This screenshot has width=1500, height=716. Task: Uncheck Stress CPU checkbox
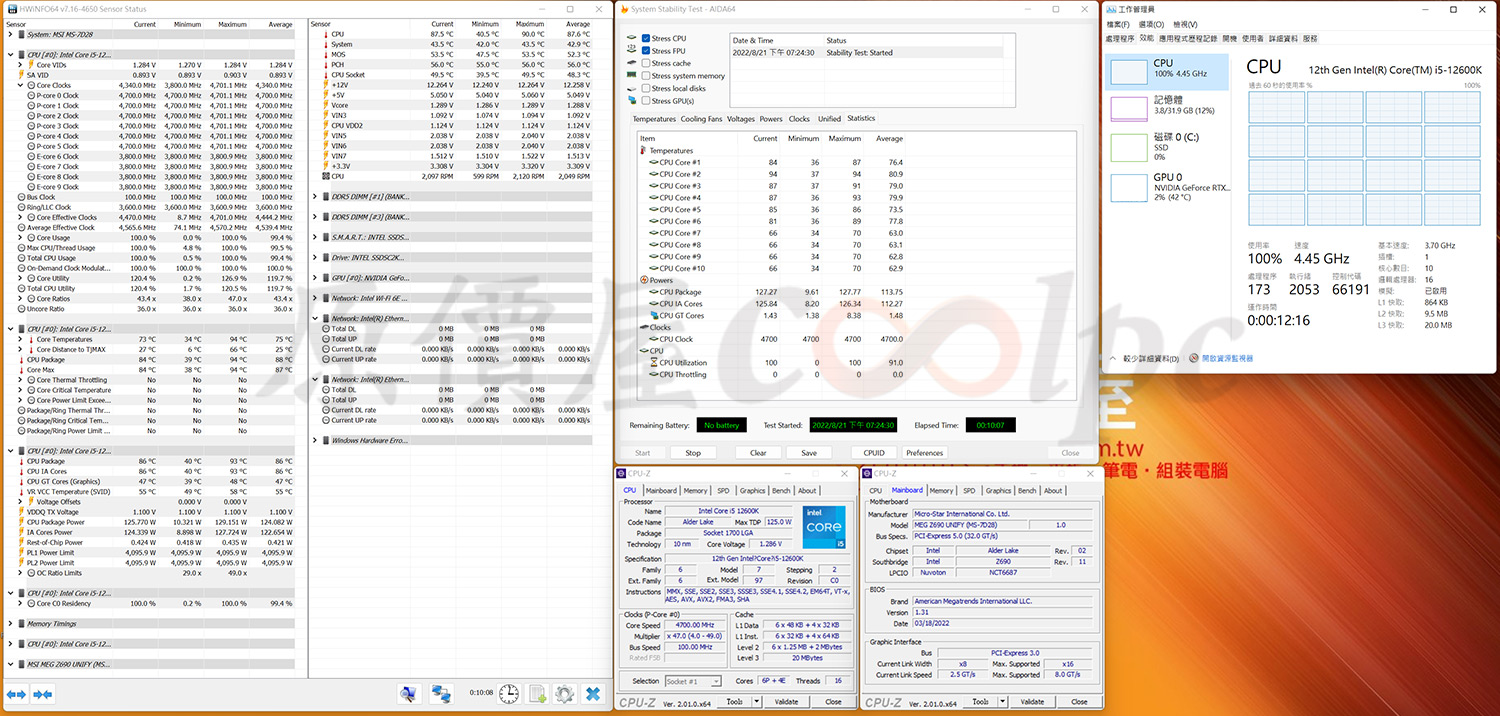(x=646, y=38)
